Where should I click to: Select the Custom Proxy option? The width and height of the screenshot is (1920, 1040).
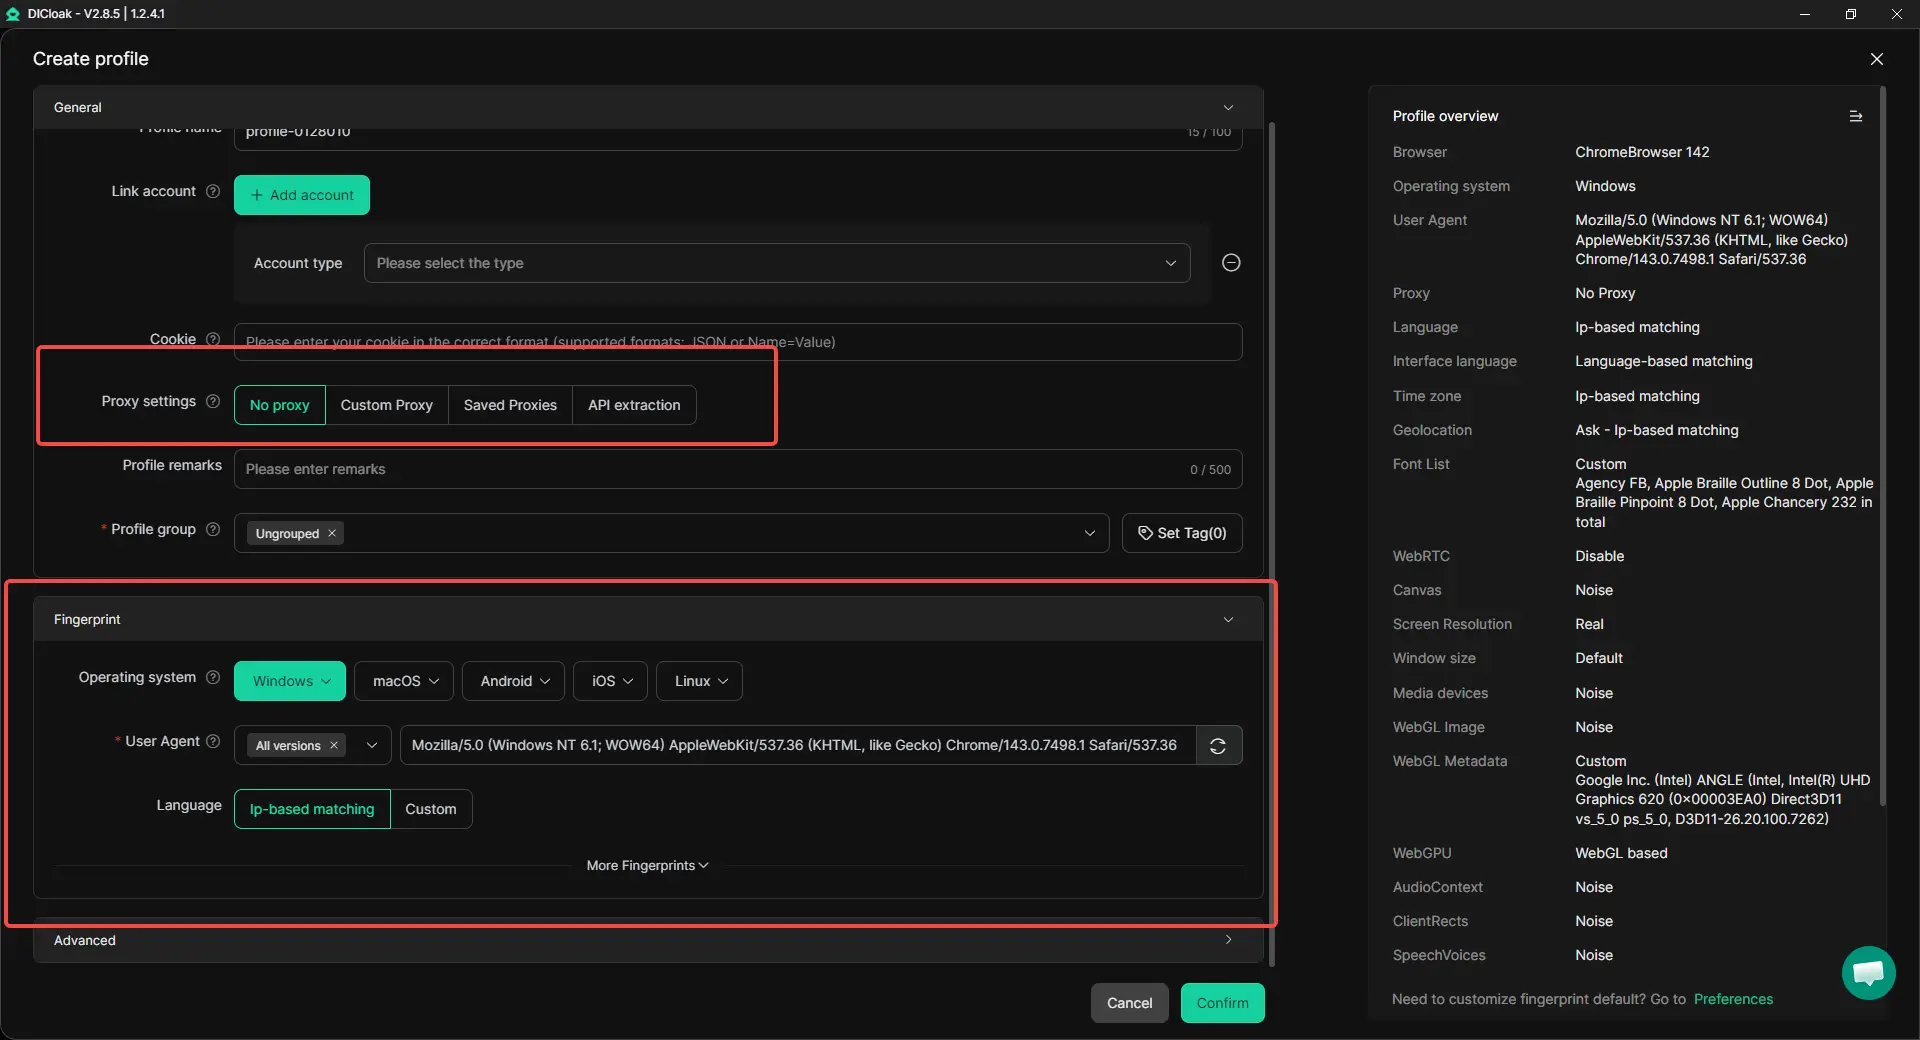tap(386, 406)
